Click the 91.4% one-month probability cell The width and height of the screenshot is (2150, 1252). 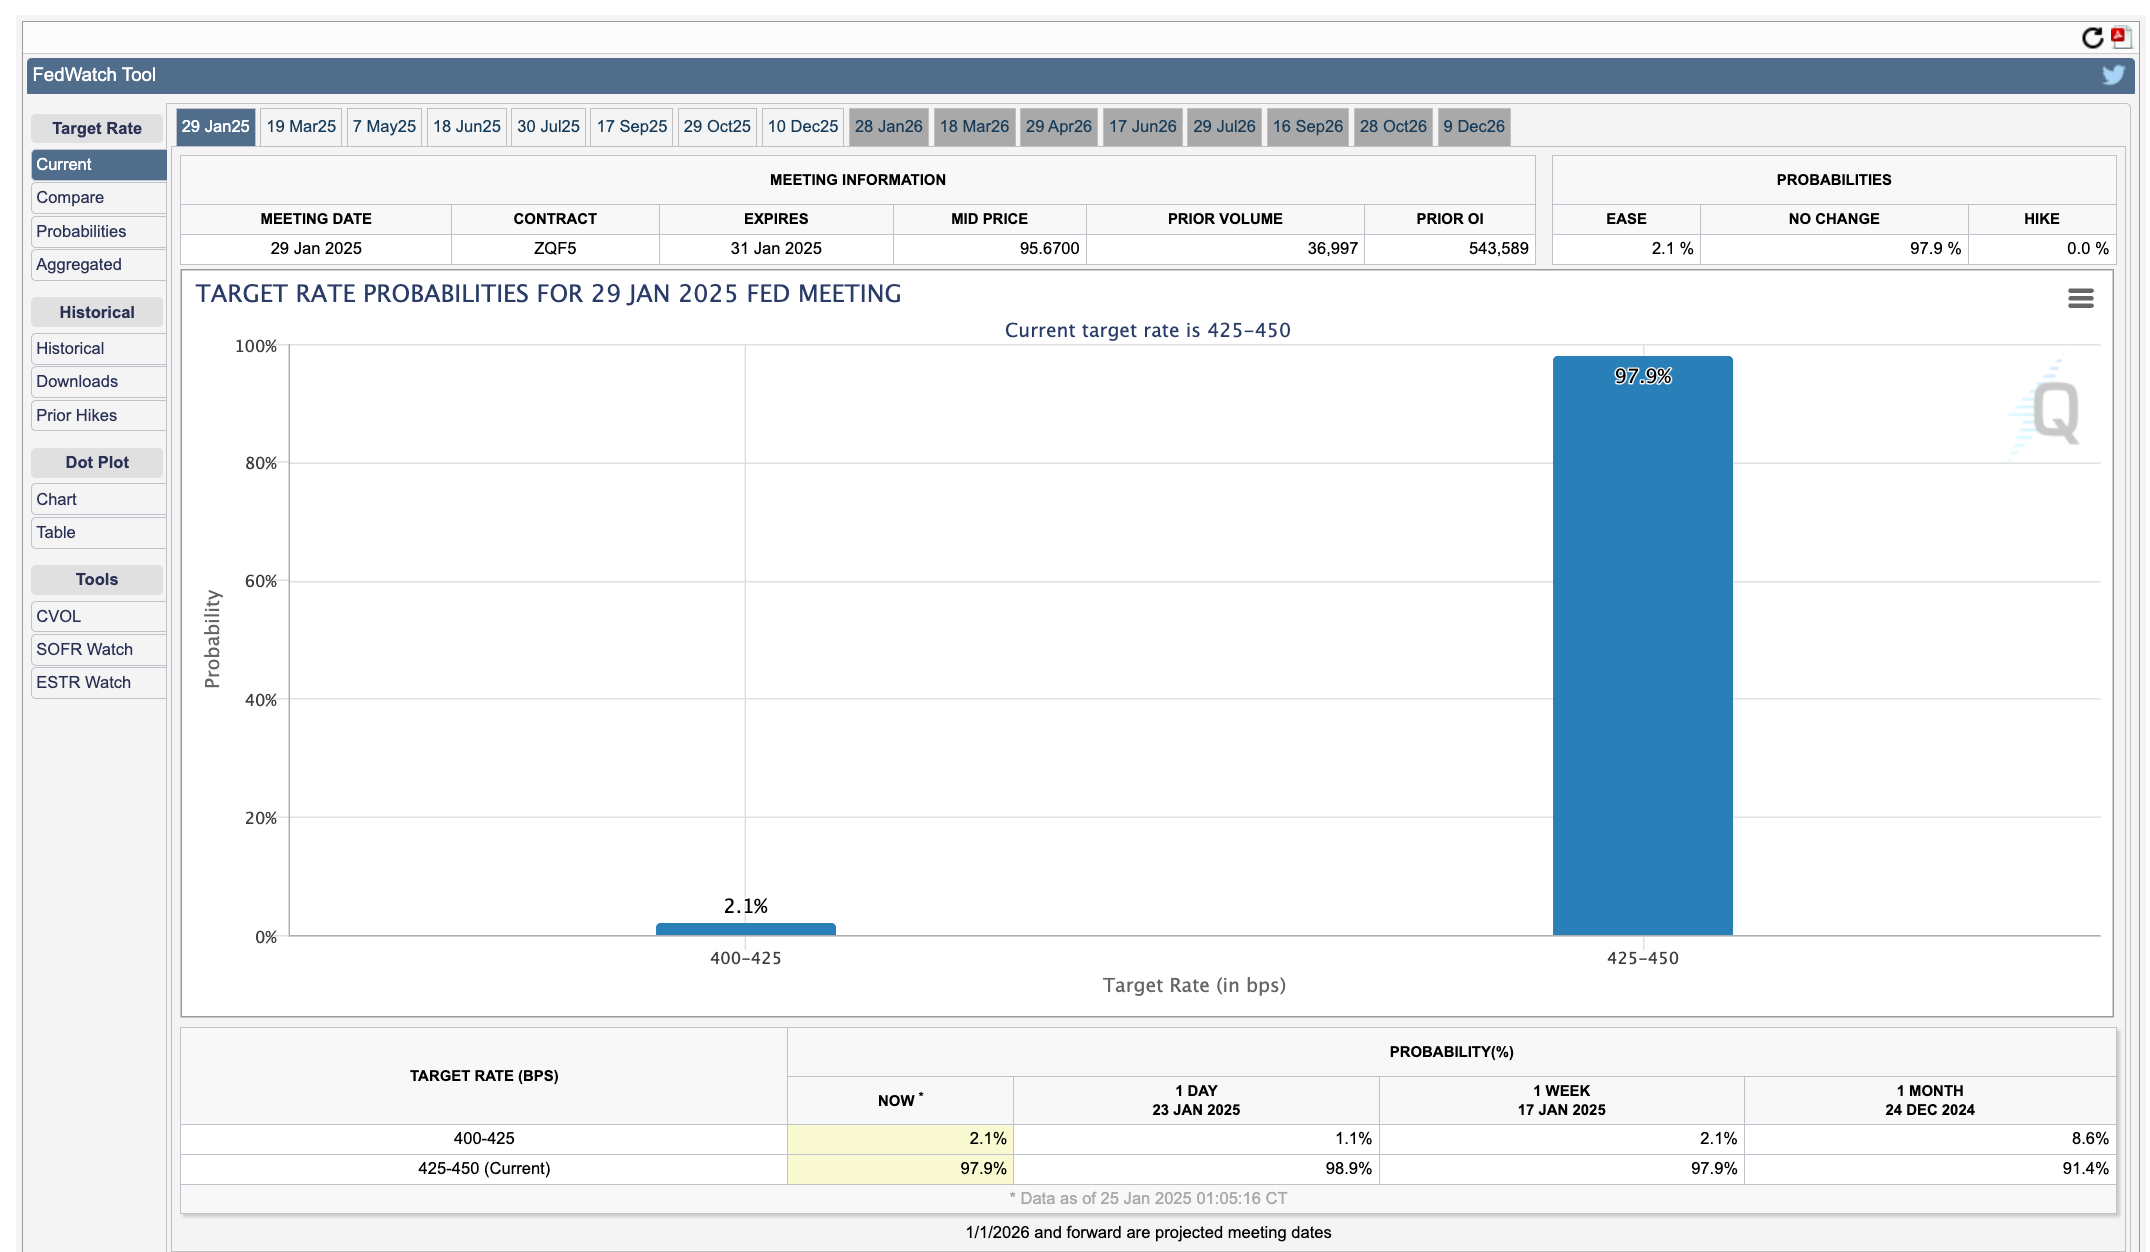(1930, 1169)
